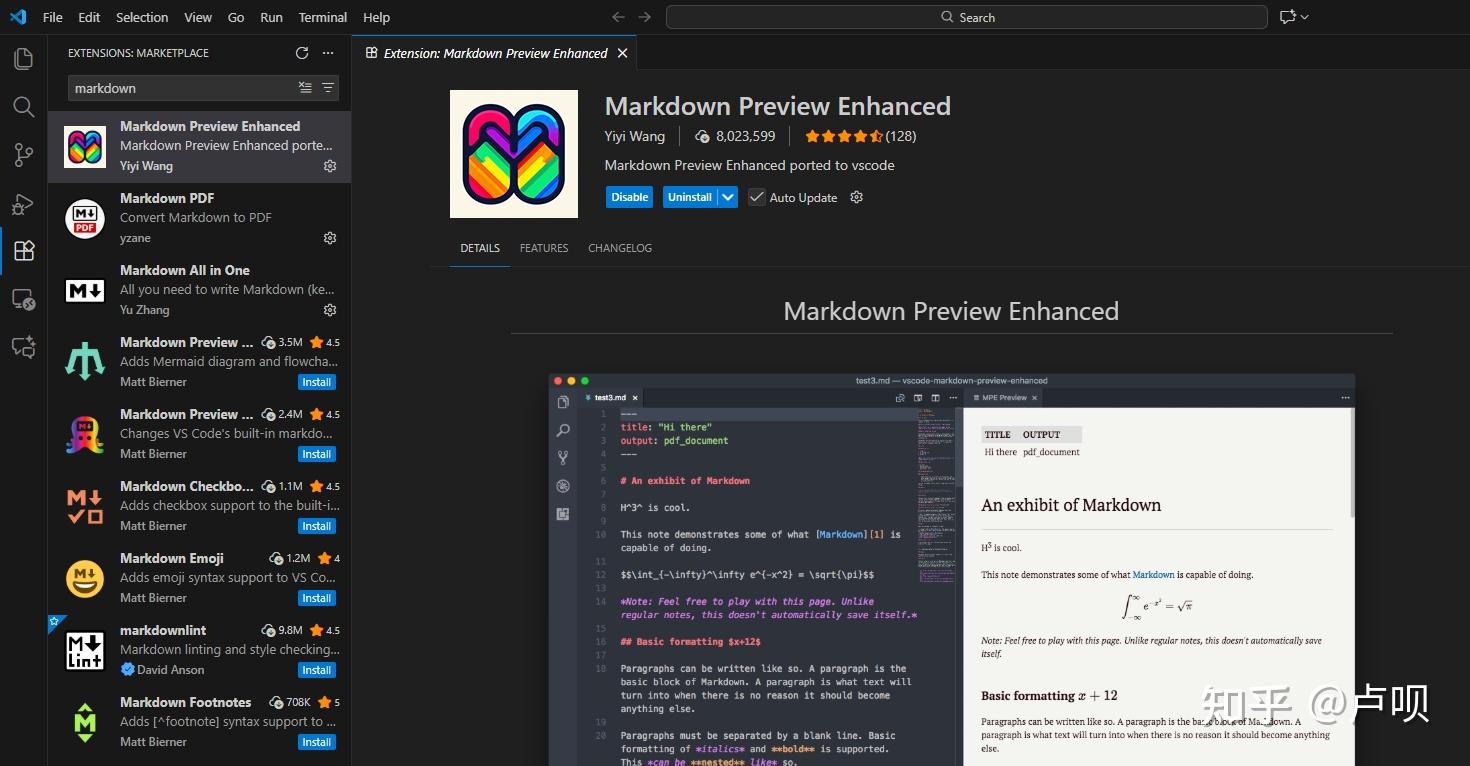Install the Markdown Checkboxes extension

click(317, 526)
